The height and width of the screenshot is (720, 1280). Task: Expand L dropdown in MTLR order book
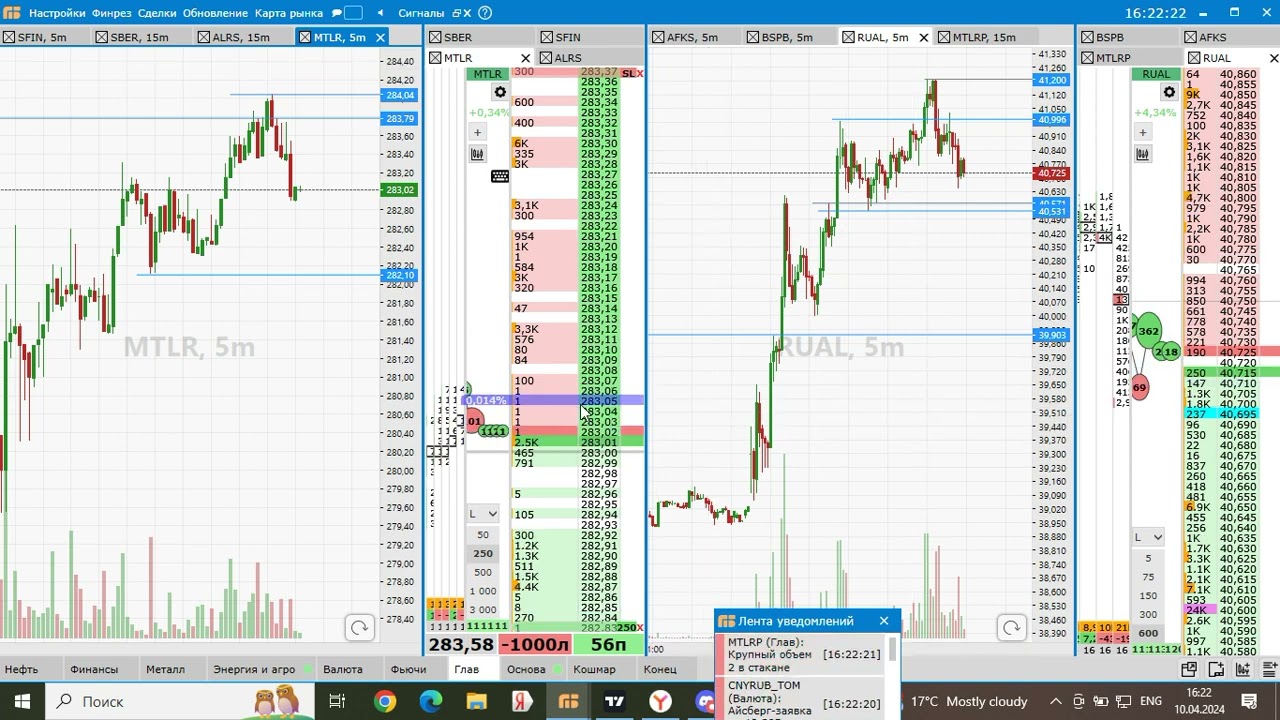[x=482, y=514]
